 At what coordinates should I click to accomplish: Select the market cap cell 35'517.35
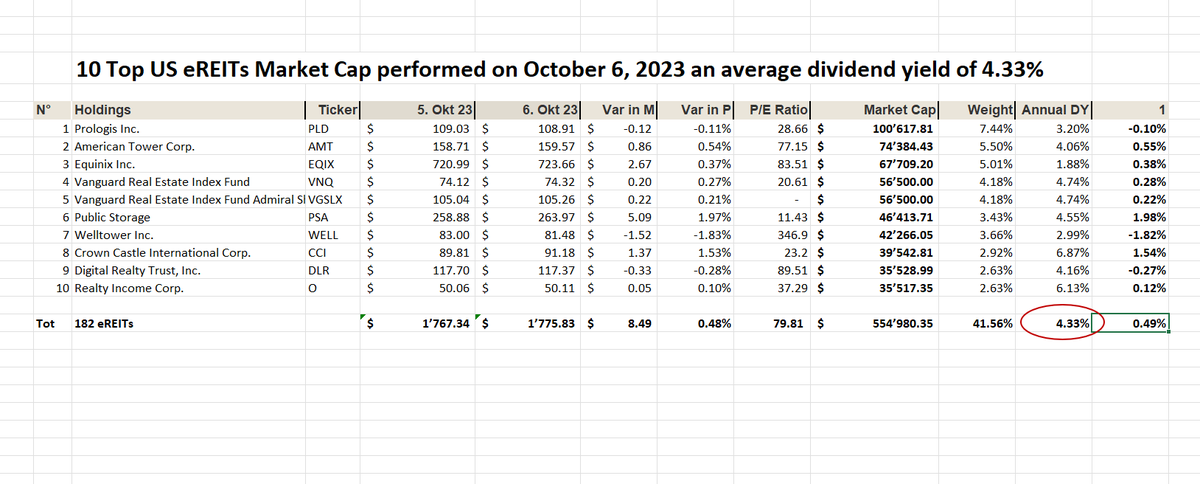[904, 288]
